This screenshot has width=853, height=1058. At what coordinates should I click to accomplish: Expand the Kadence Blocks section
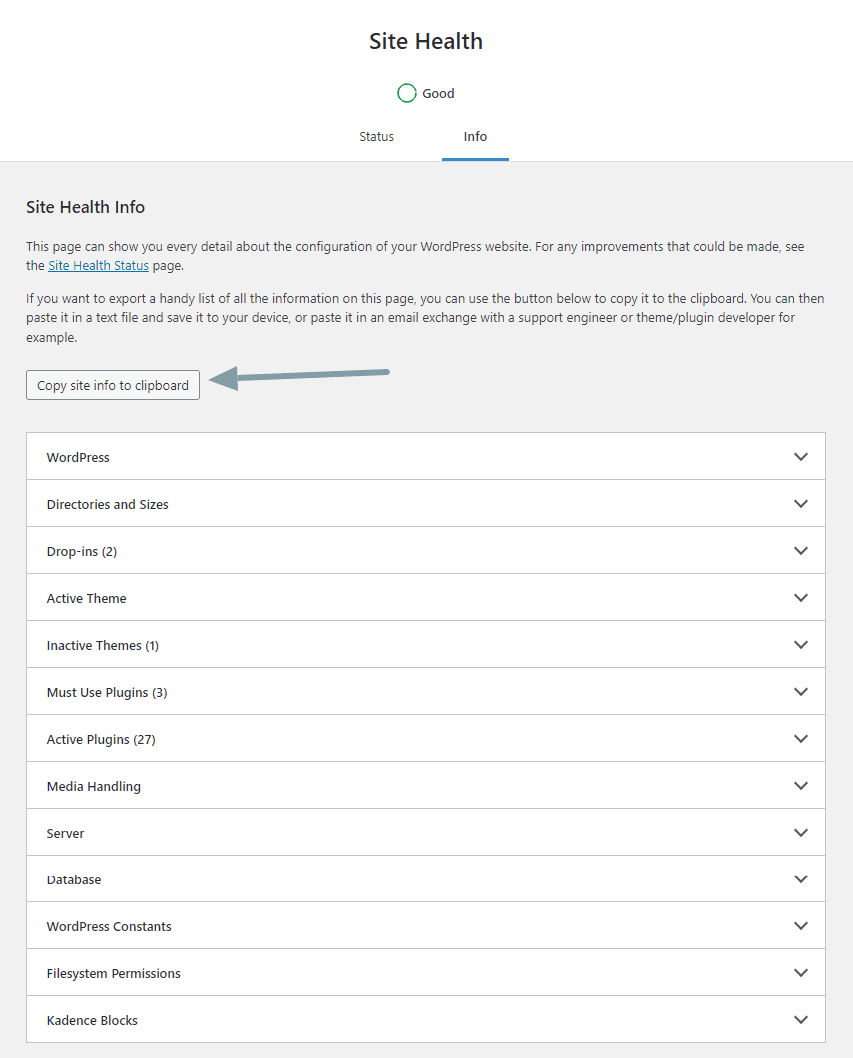point(426,1020)
